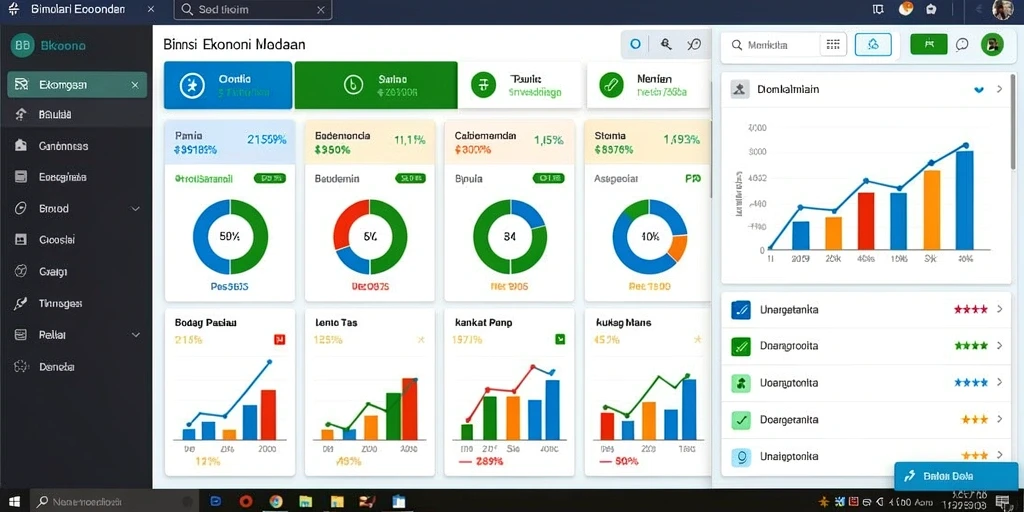1024x512 pixels.
Task: Click the grid view icon beside search
Action: (833, 44)
